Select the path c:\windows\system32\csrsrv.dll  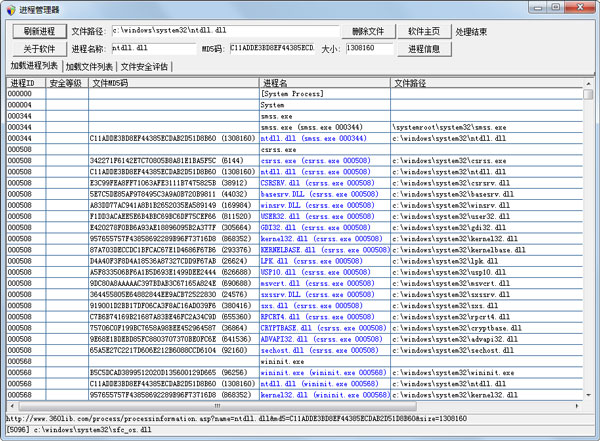[x=451, y=183]
